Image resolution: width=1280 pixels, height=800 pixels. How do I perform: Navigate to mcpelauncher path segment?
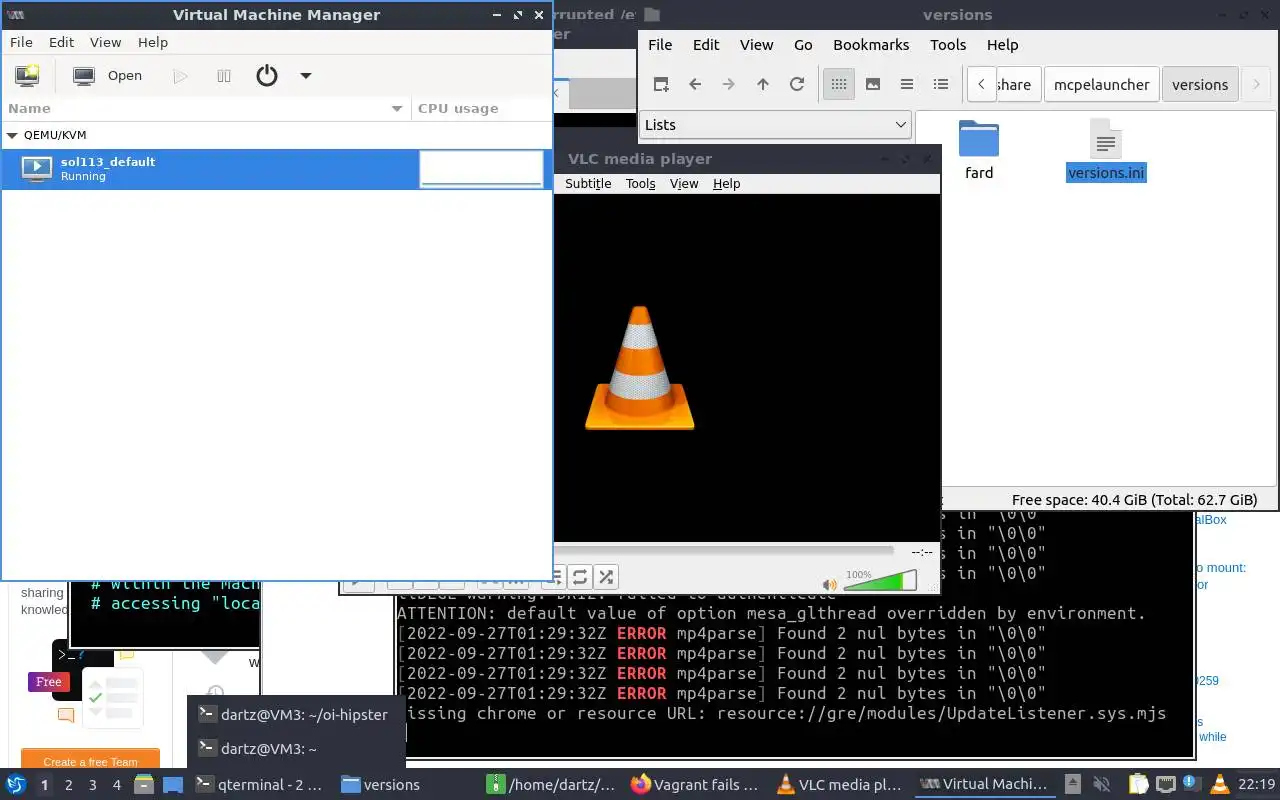coord(1101,84)
